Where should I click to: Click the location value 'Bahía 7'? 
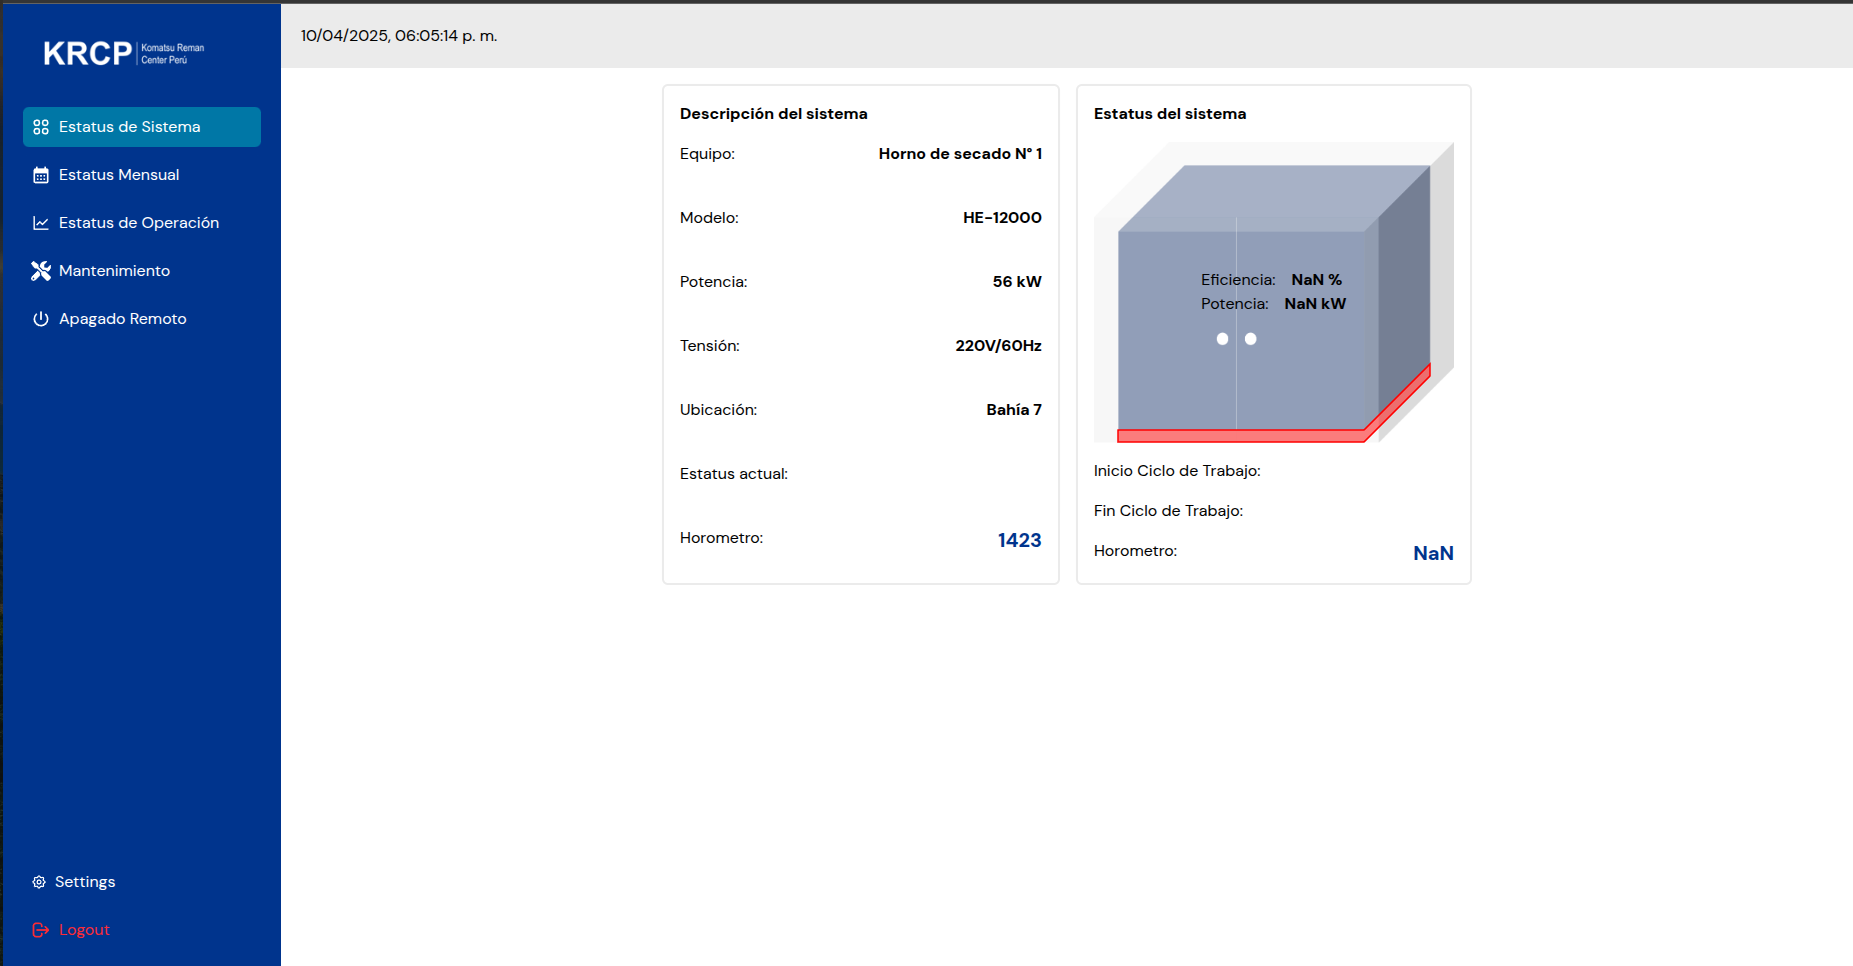[x=1014, y=410]
